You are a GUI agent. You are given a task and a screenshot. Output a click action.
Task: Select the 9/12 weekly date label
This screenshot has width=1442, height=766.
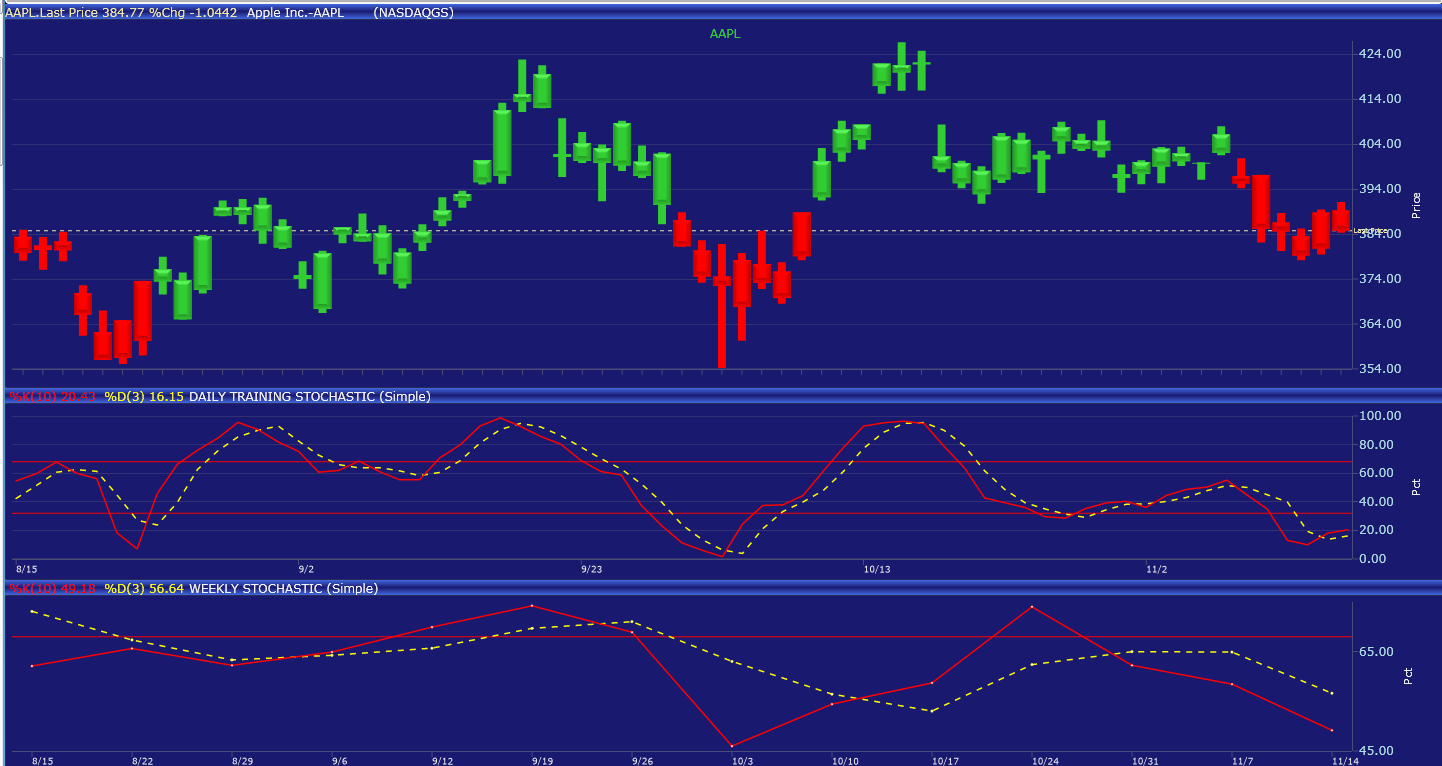point(443,761)
